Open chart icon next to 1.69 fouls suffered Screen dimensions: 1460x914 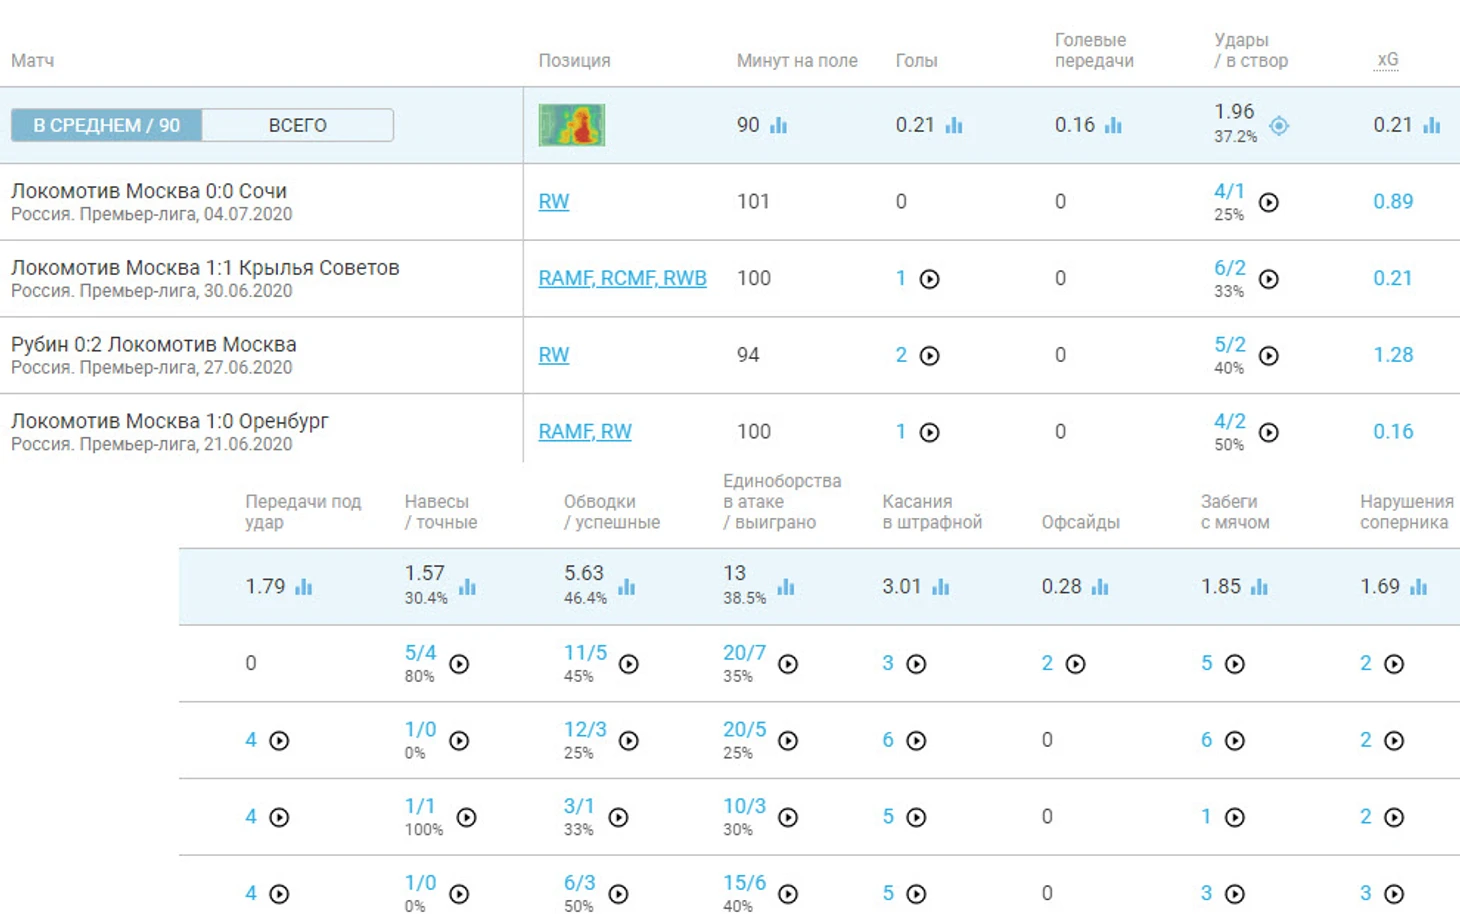[x=1418, y=587]
